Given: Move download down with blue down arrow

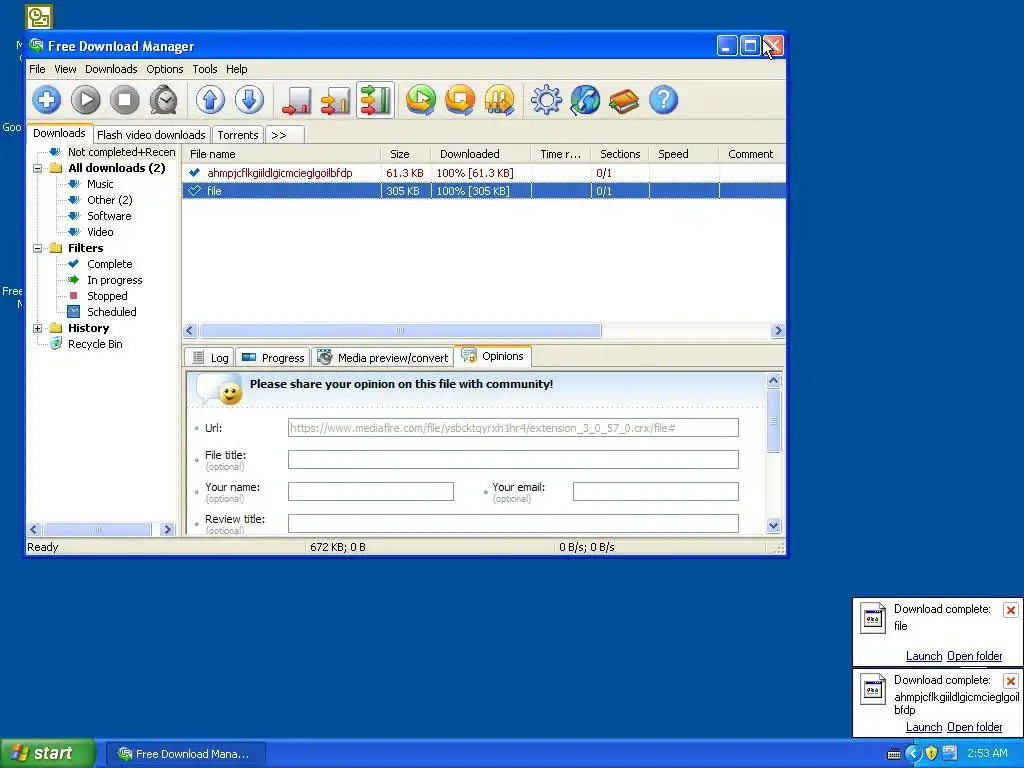Looking at the screenshot, I should (249, 100).
